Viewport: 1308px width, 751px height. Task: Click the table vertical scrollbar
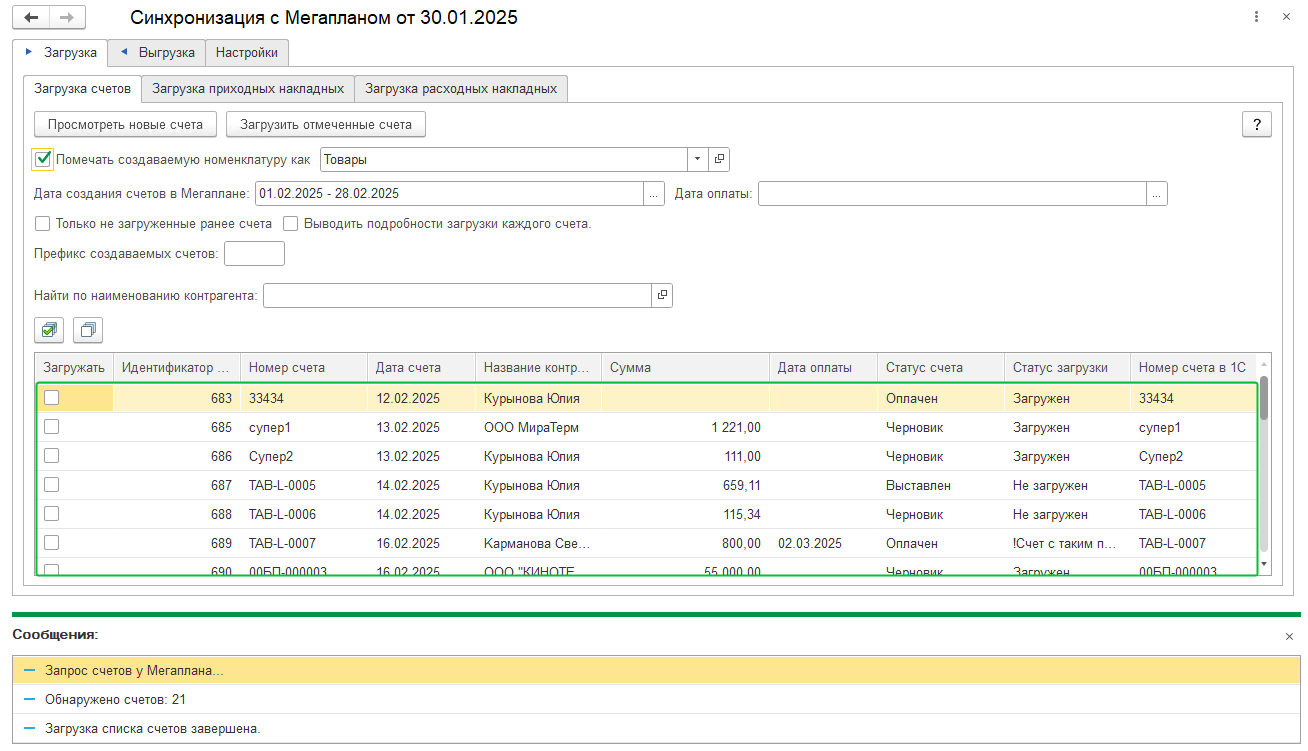1264,470
